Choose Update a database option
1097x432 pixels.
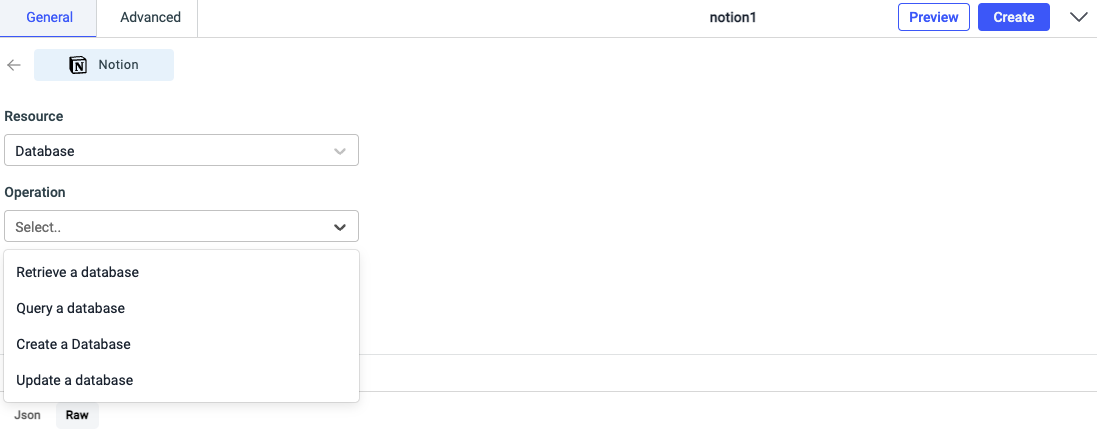coord(75,380)
